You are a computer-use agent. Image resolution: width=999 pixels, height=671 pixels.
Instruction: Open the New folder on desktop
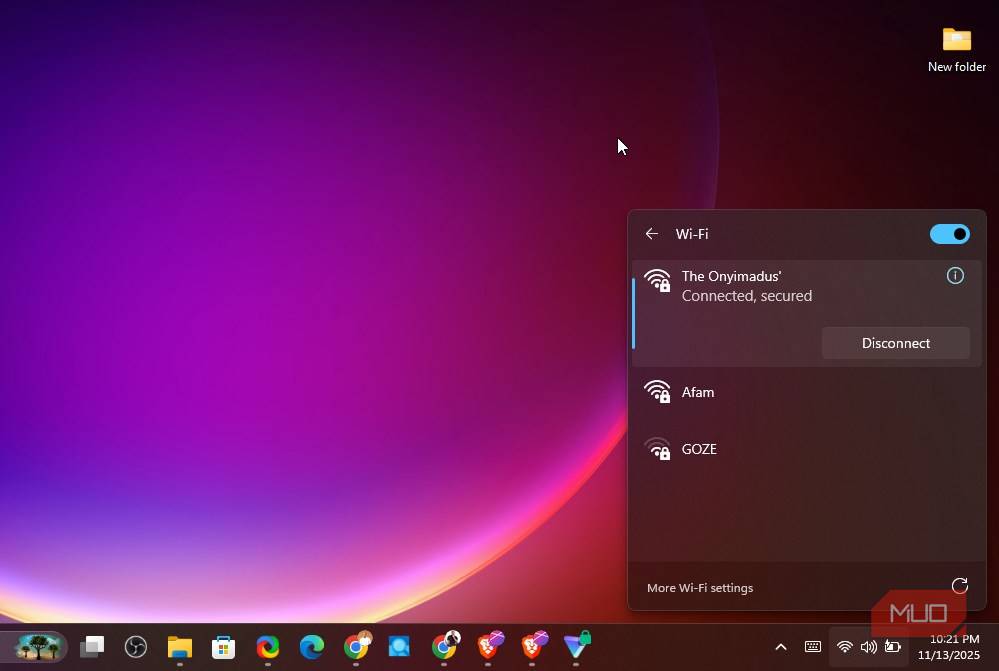pos(956,49)
